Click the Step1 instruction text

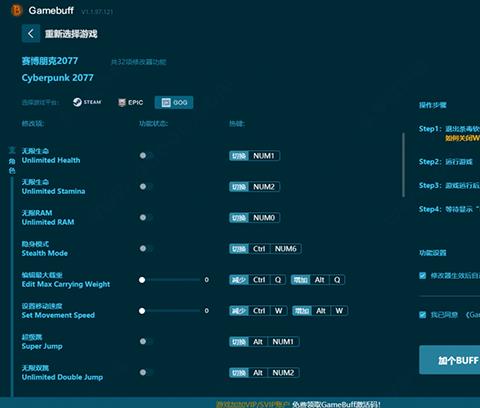449,129
